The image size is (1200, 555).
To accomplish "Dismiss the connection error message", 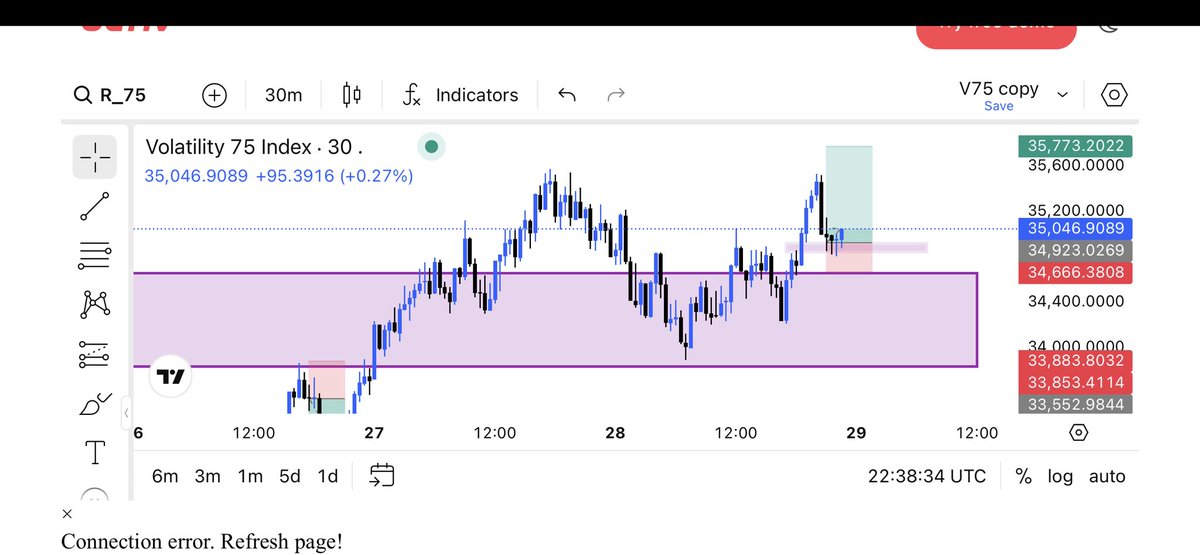I will tap(67, 514).
